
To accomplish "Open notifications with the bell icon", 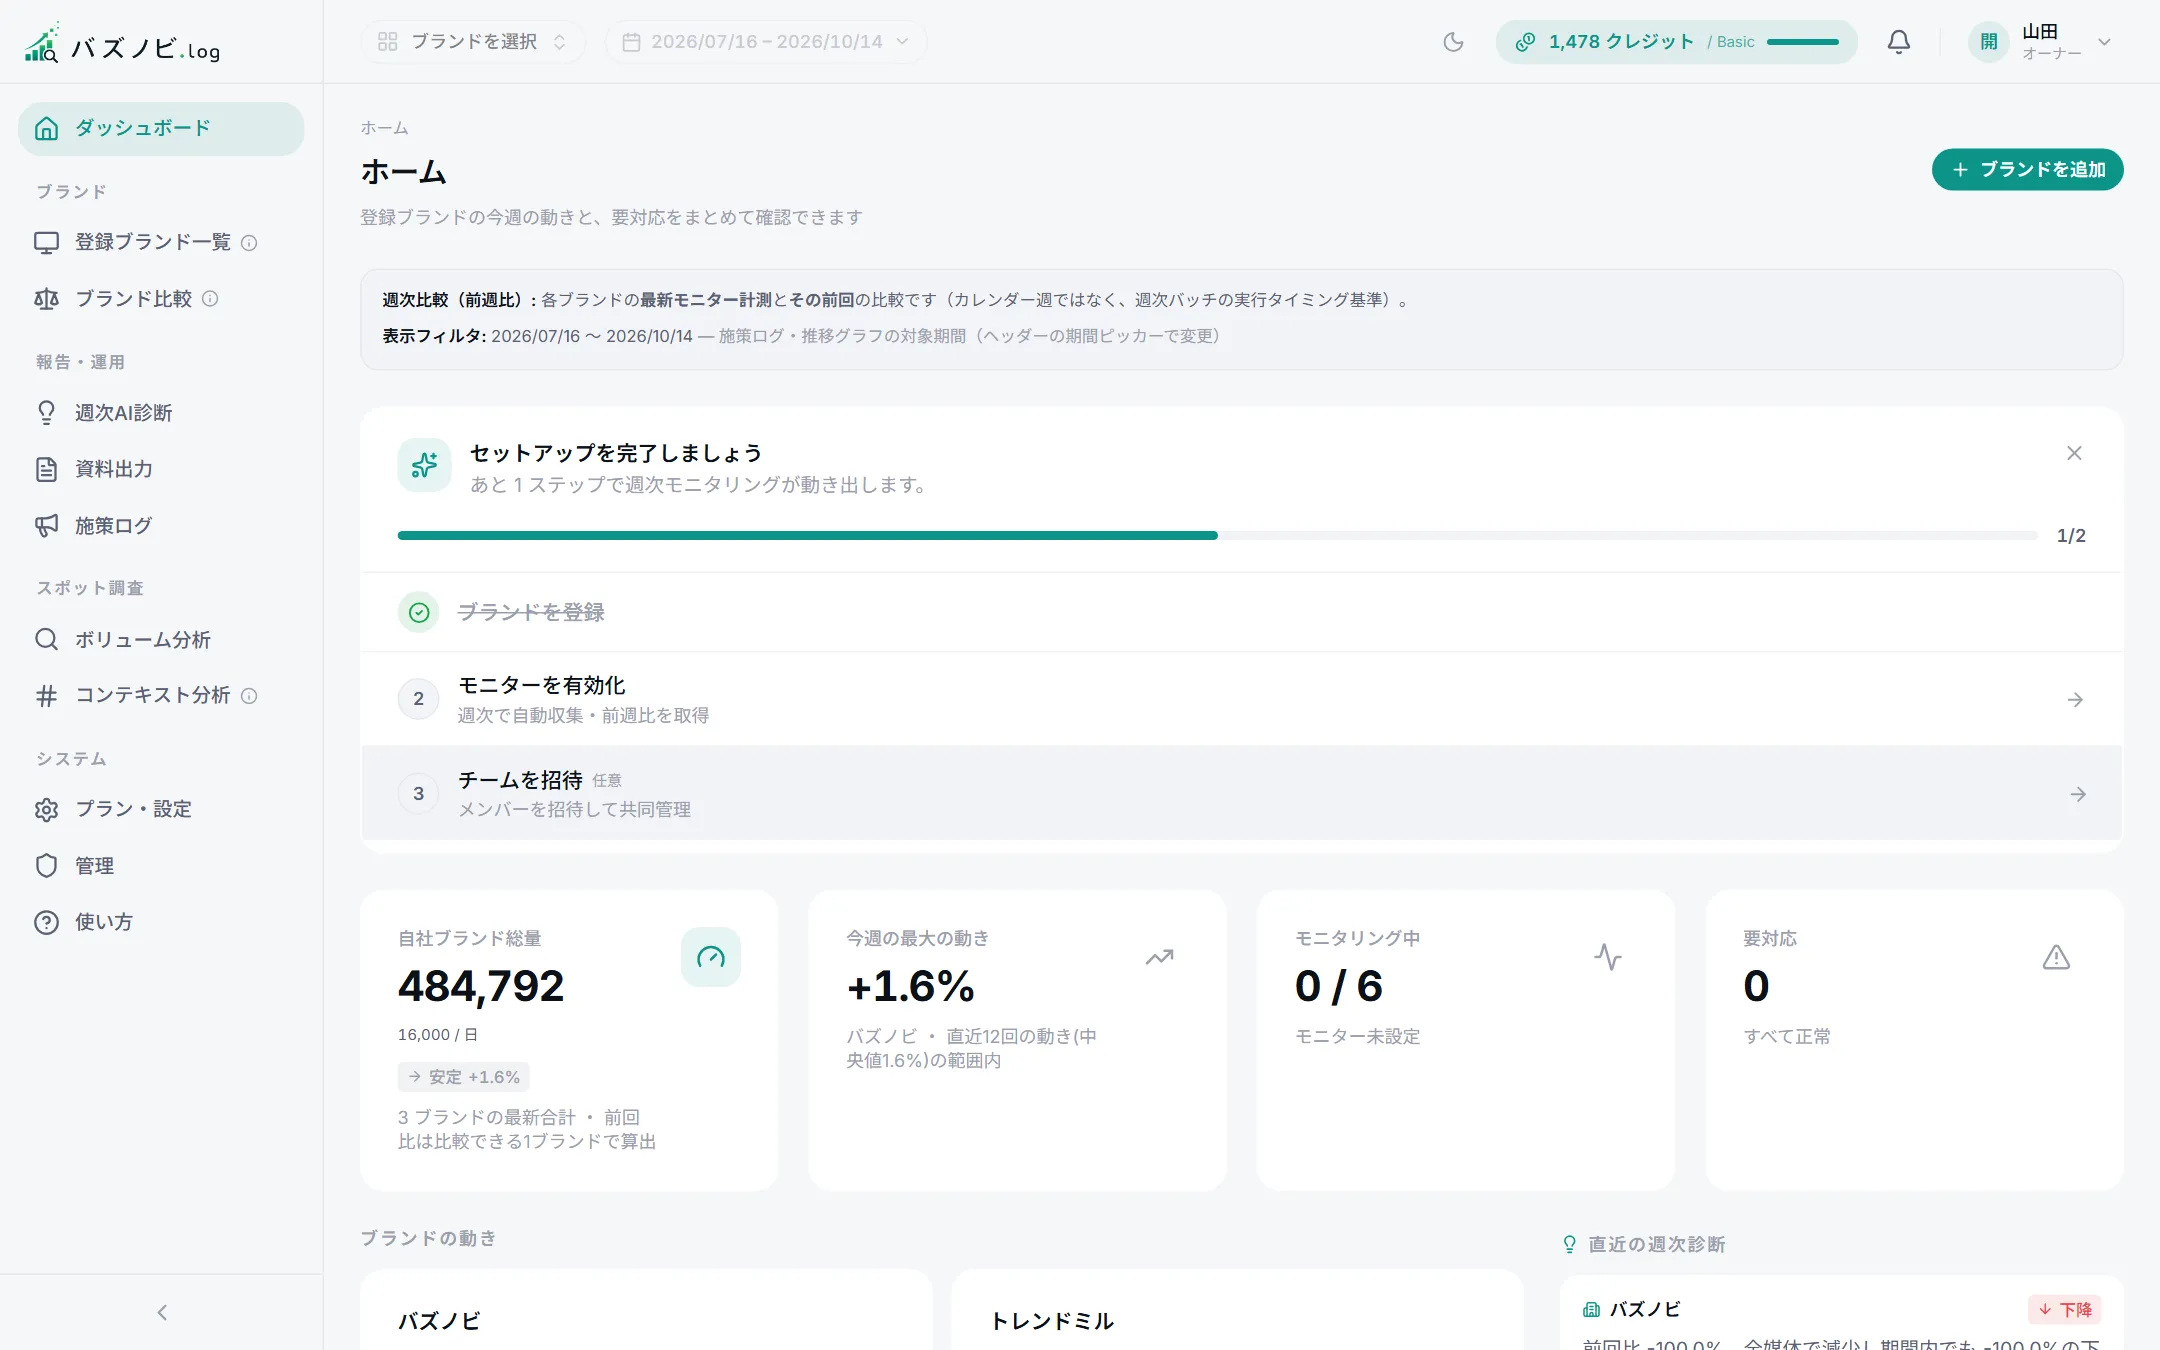I will coord(1898,42).
